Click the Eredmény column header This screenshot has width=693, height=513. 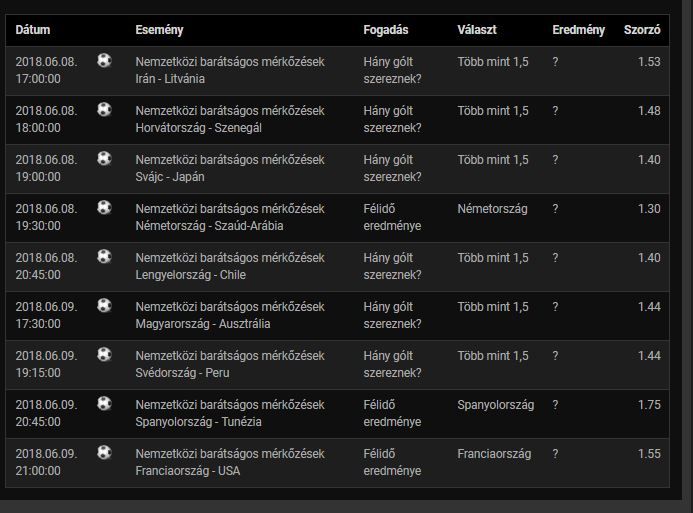[578, 30]
